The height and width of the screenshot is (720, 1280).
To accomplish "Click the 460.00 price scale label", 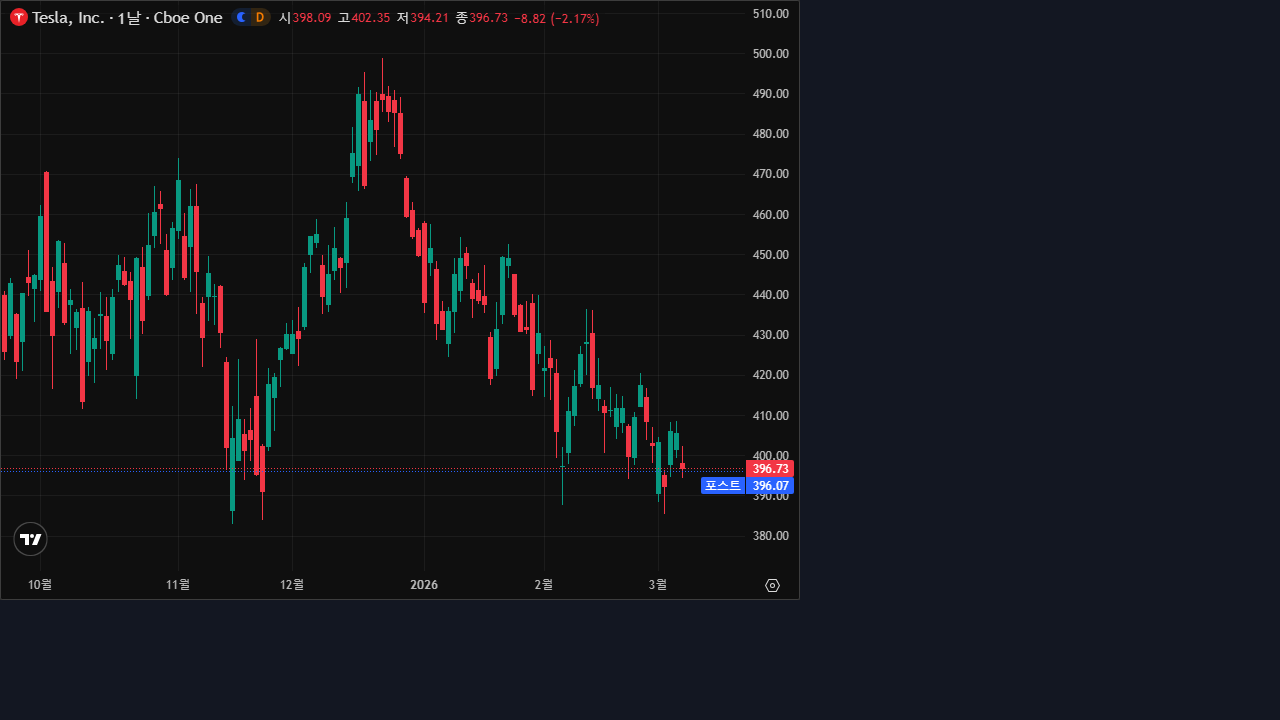I will click(771, 215).
